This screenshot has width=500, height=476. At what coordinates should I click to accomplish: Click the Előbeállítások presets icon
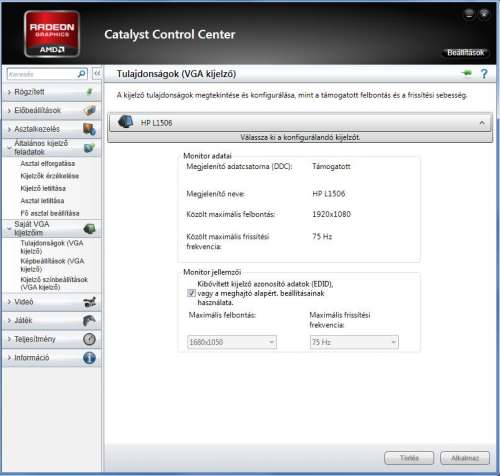89,110
